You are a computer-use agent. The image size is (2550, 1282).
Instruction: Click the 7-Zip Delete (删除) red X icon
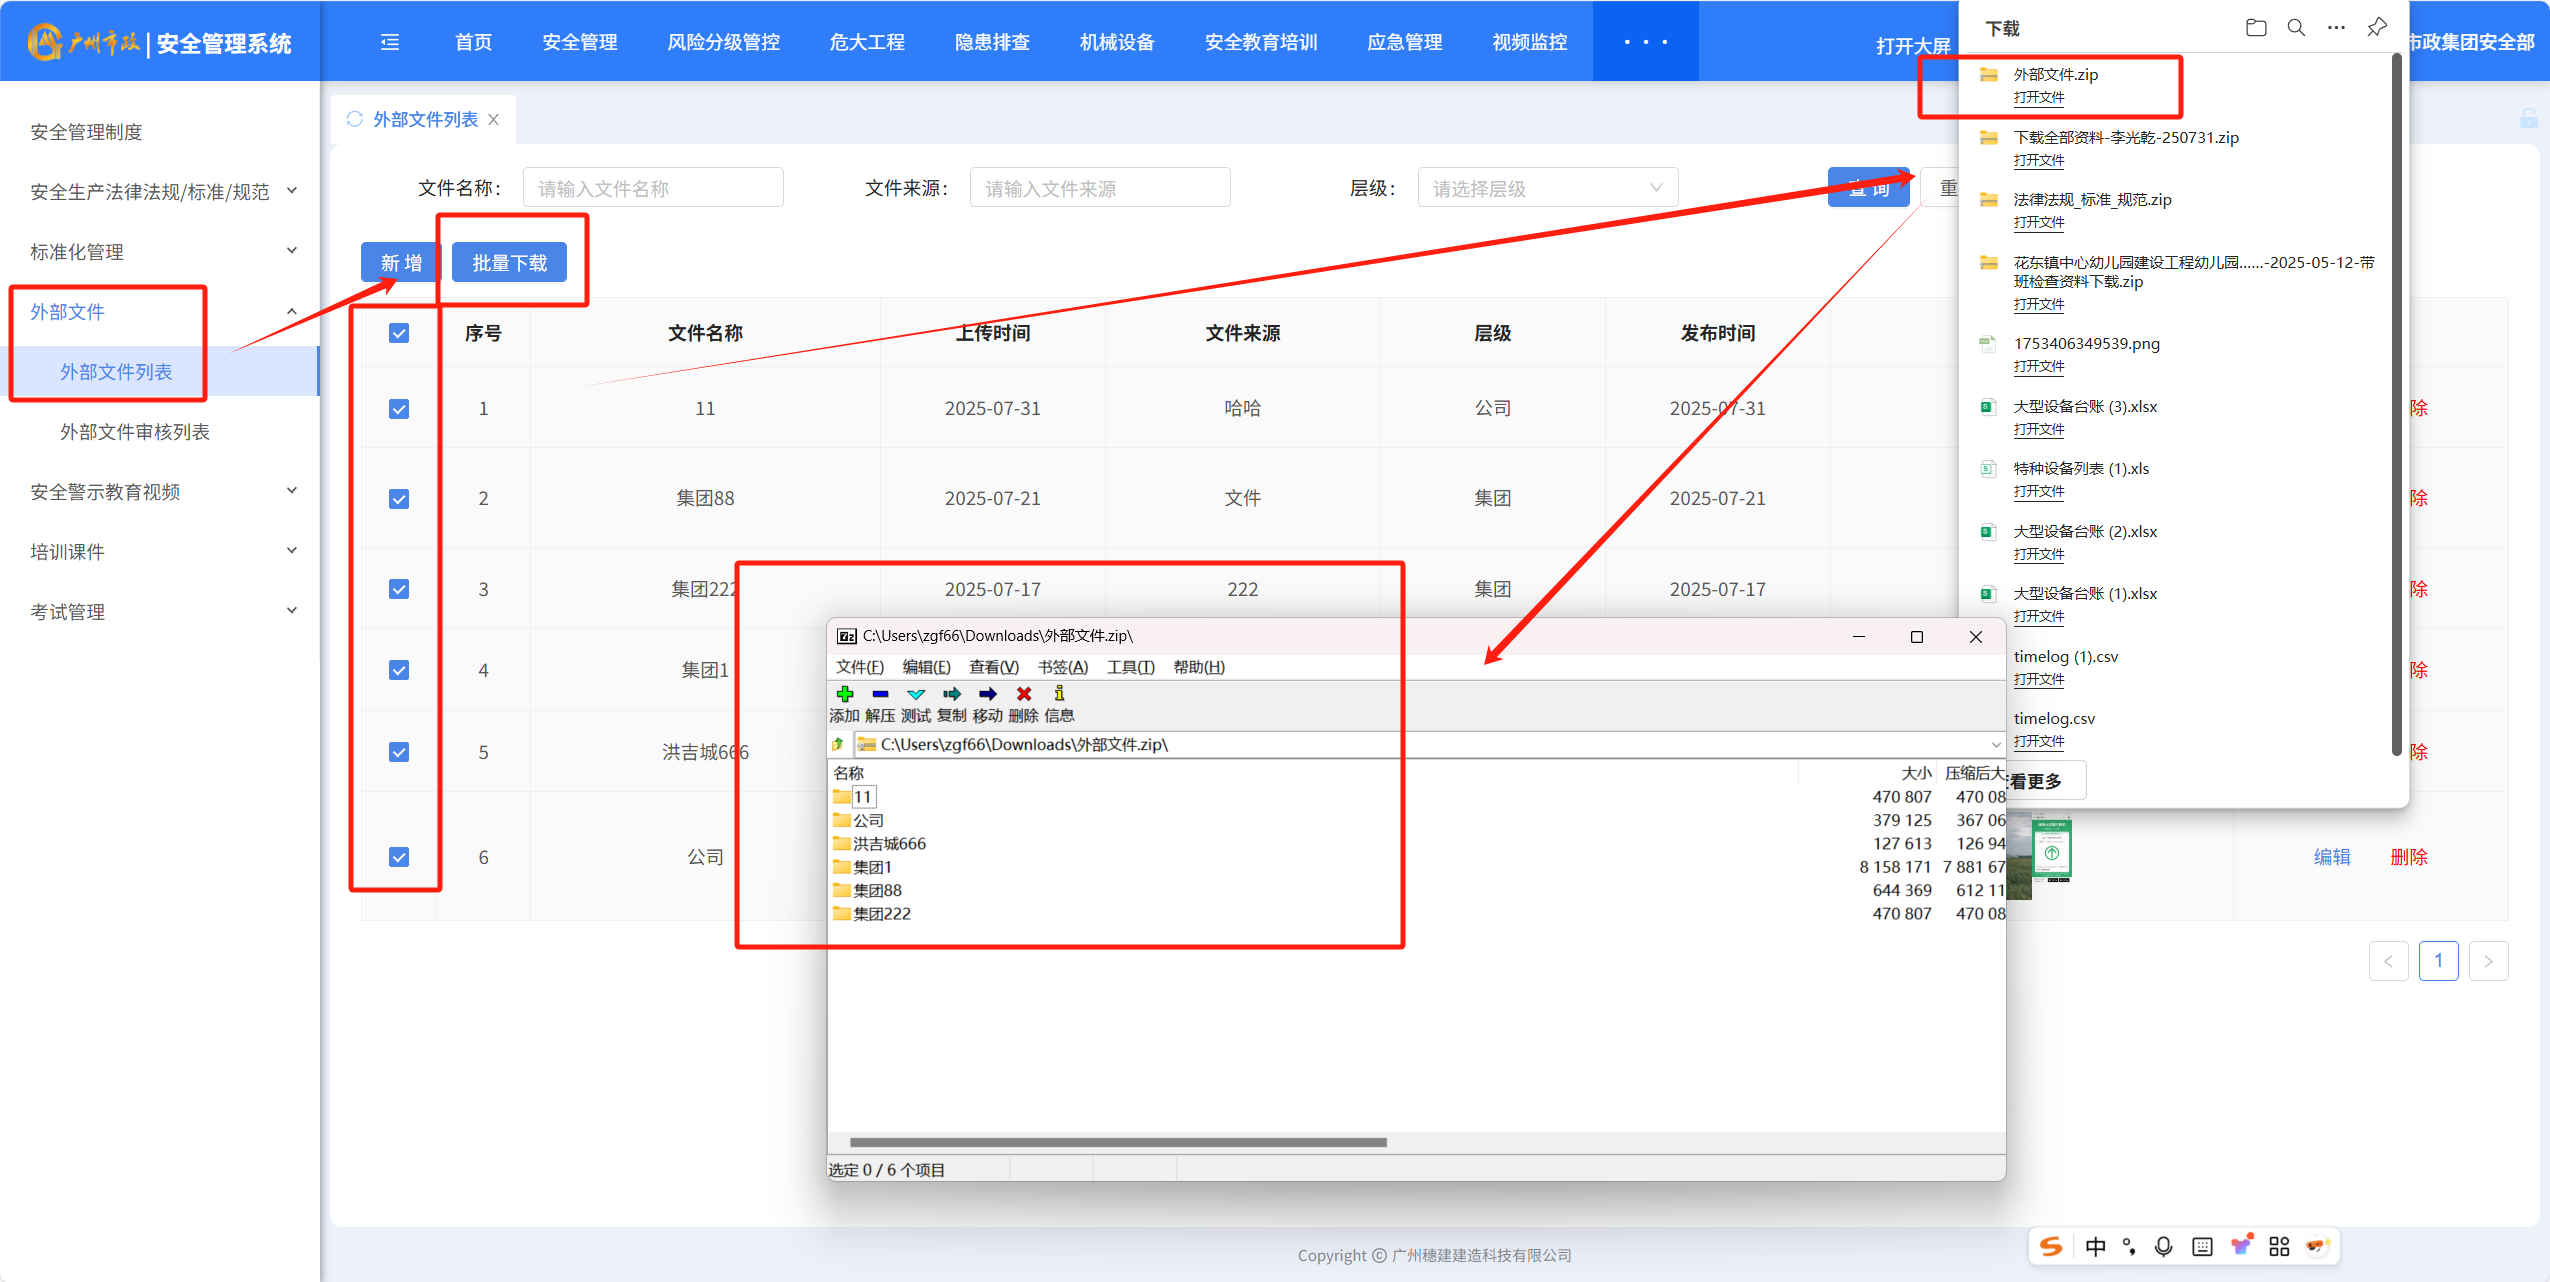click(x=1024, y=694)
